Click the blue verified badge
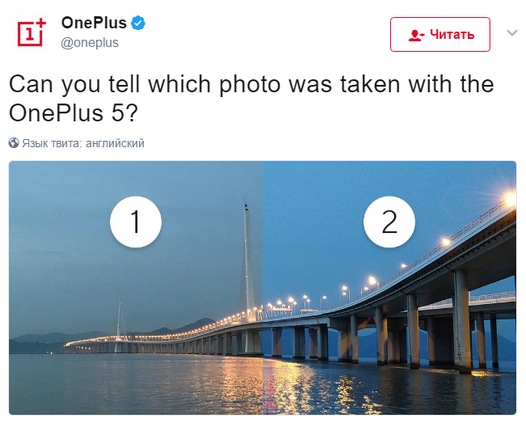 point(138,23)
